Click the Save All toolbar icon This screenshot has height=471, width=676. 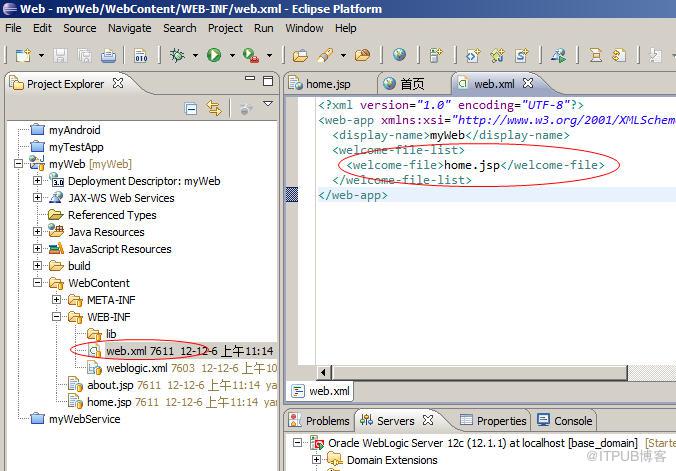(x=84, y=55)
